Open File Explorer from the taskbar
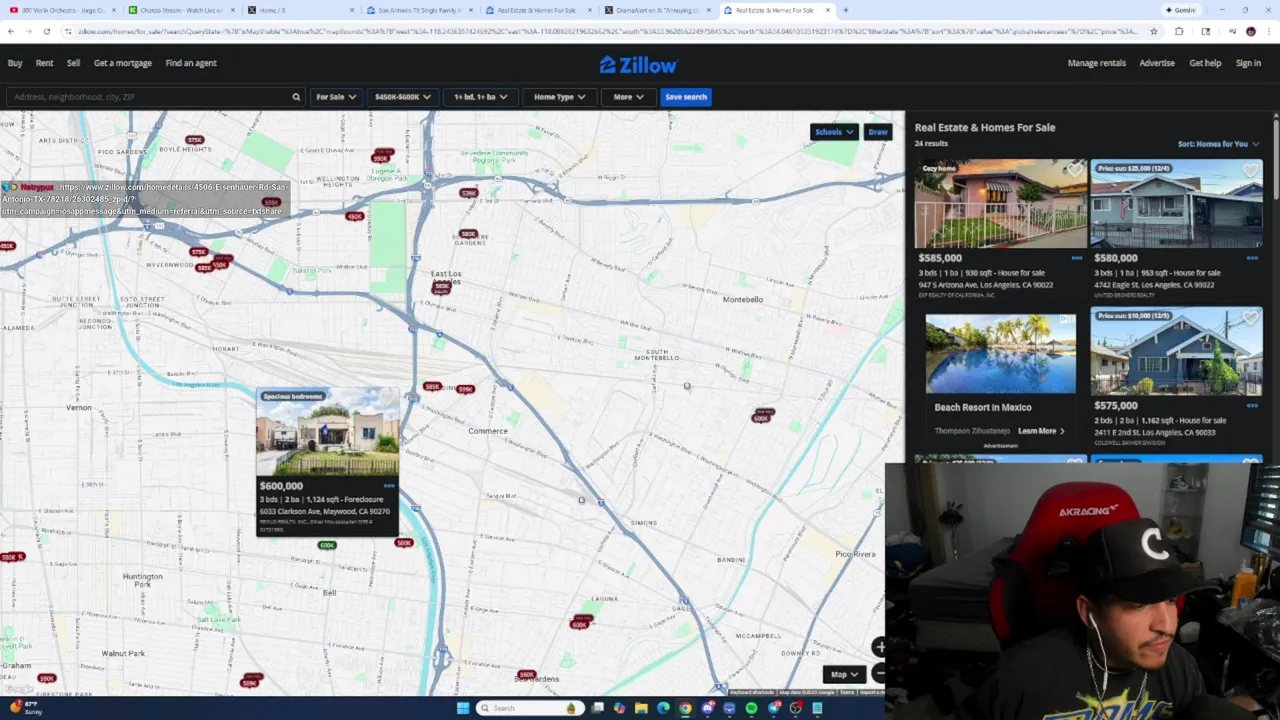Image resolution: width=1280 pixels, height=720 pixels. (641, 708)
